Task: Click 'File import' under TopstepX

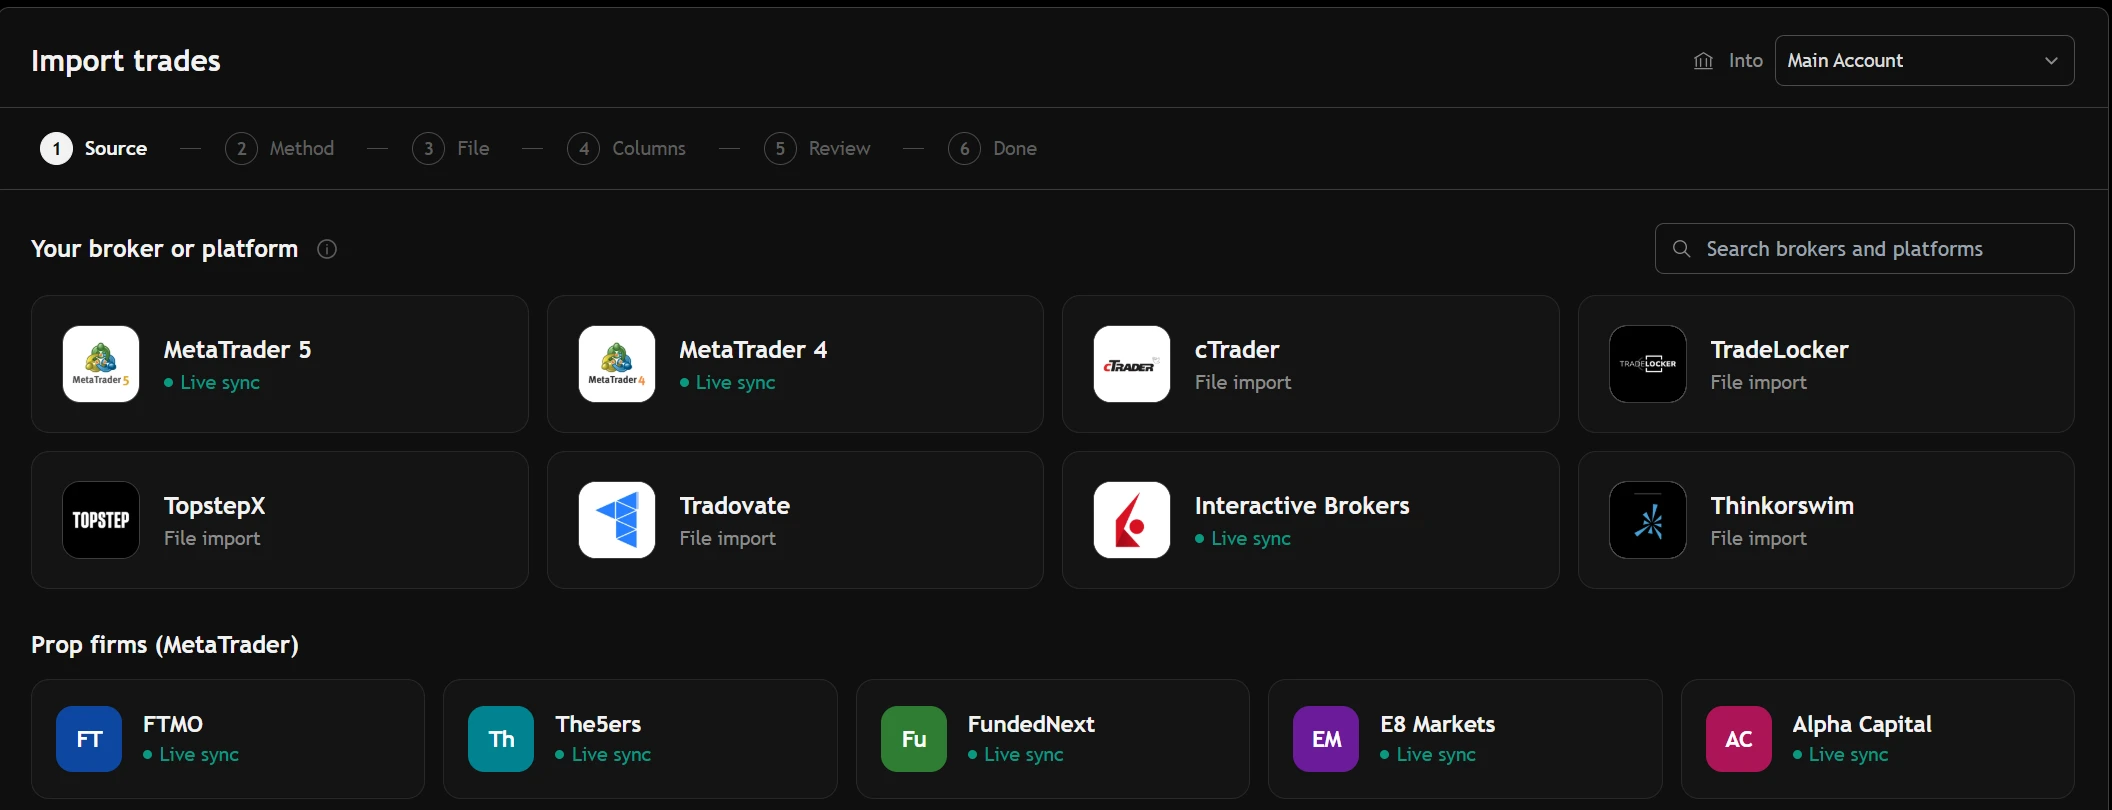Action: [x=212, y=539]
